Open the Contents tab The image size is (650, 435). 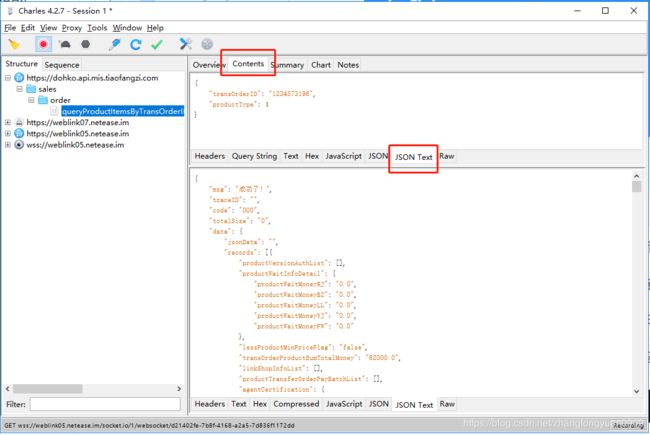[x=248, y=63]
